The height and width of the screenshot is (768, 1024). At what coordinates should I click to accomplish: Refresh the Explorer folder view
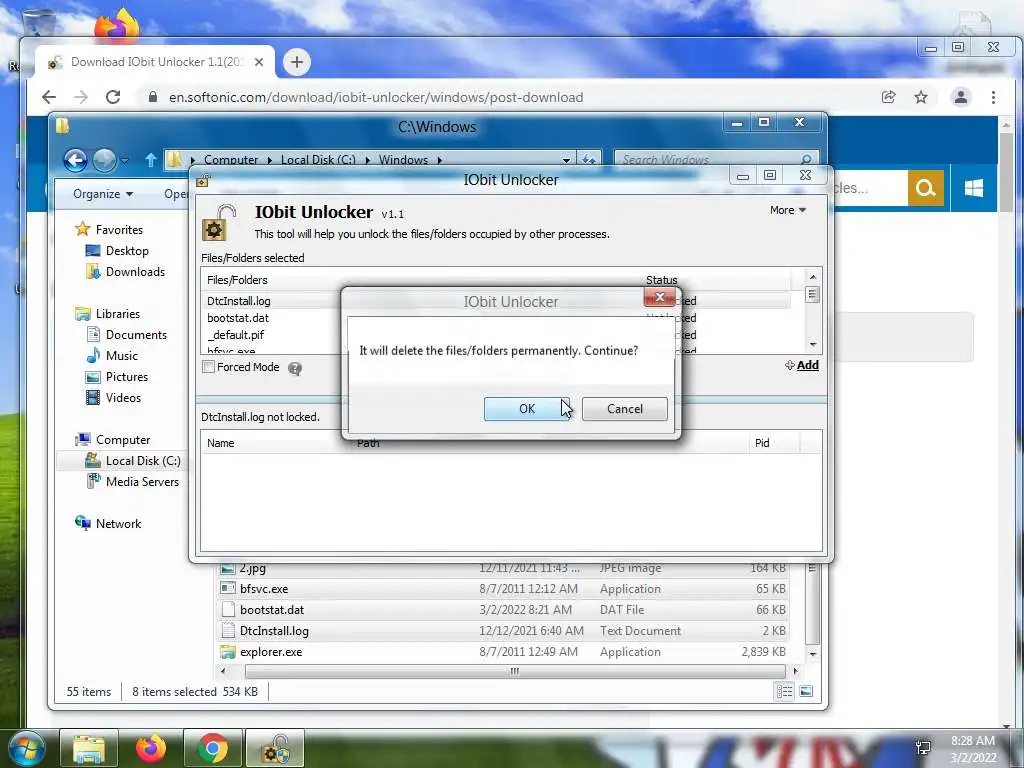coord(589,160)
